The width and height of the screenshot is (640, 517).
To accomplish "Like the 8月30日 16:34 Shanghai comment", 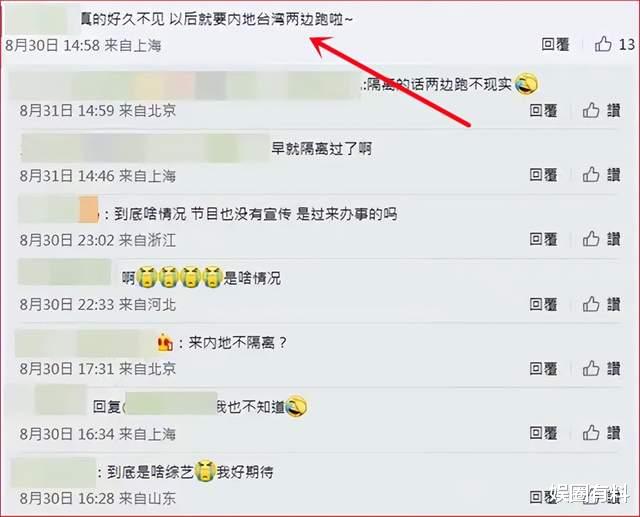I will pyautogui.click(x=591, y=433).
